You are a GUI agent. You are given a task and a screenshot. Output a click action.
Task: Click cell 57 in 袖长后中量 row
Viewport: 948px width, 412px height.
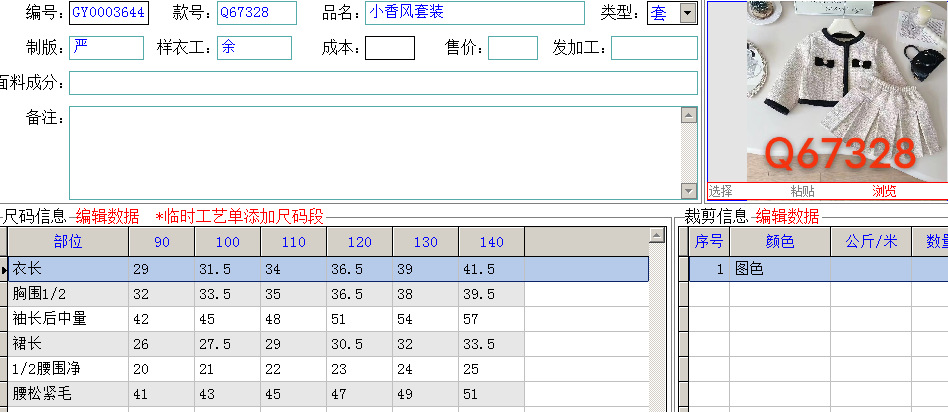click(x=491, y=319)
